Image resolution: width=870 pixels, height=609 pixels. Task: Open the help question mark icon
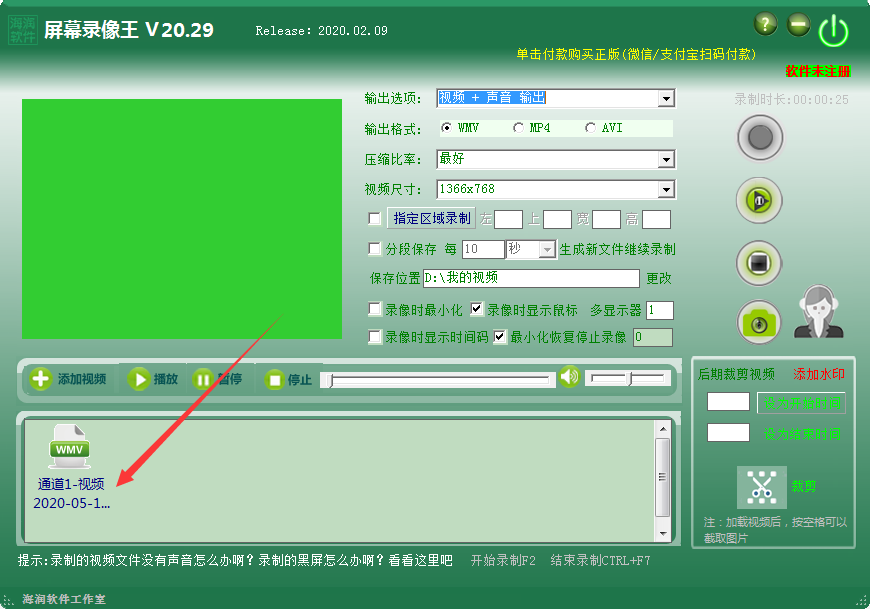coord(764,23)
